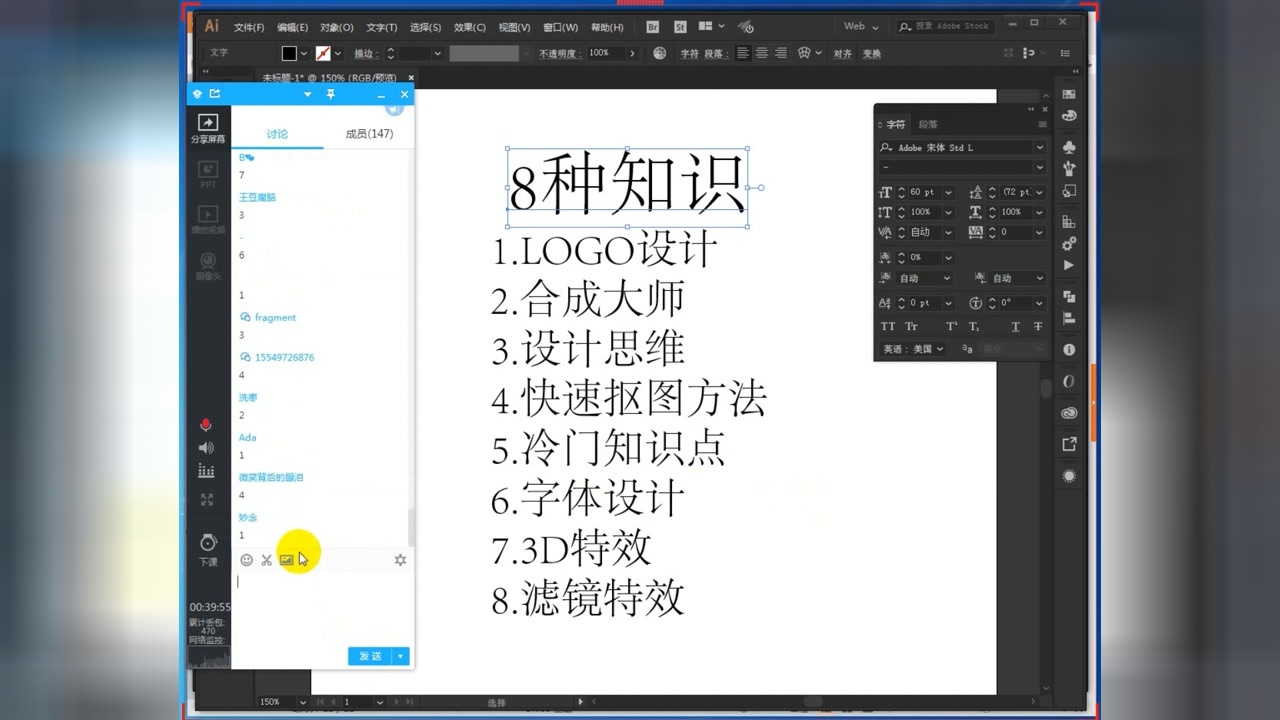Screen dimensions: 1280x720
Task: Click the user name Ada in chat
Action: pyautogui.click(x=247, y=437)
